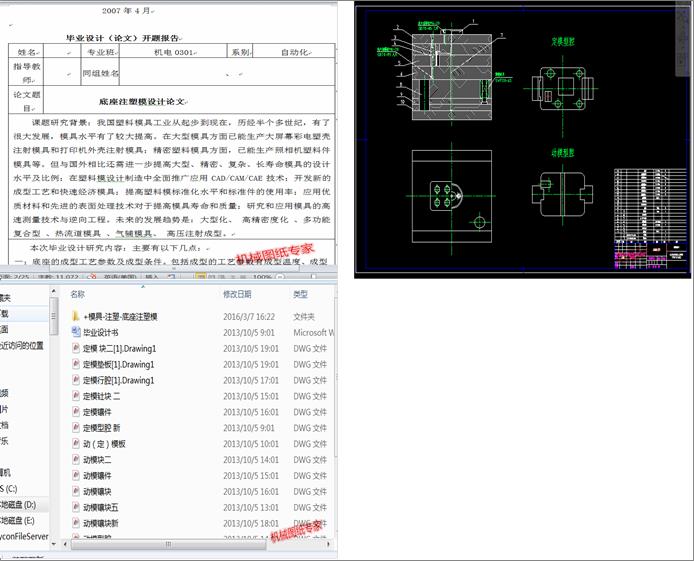The height and width of the screenshot is (561, 694).
Task: Click the DWG icon of 动(定)模板
Action: click(x=76, y=444)
